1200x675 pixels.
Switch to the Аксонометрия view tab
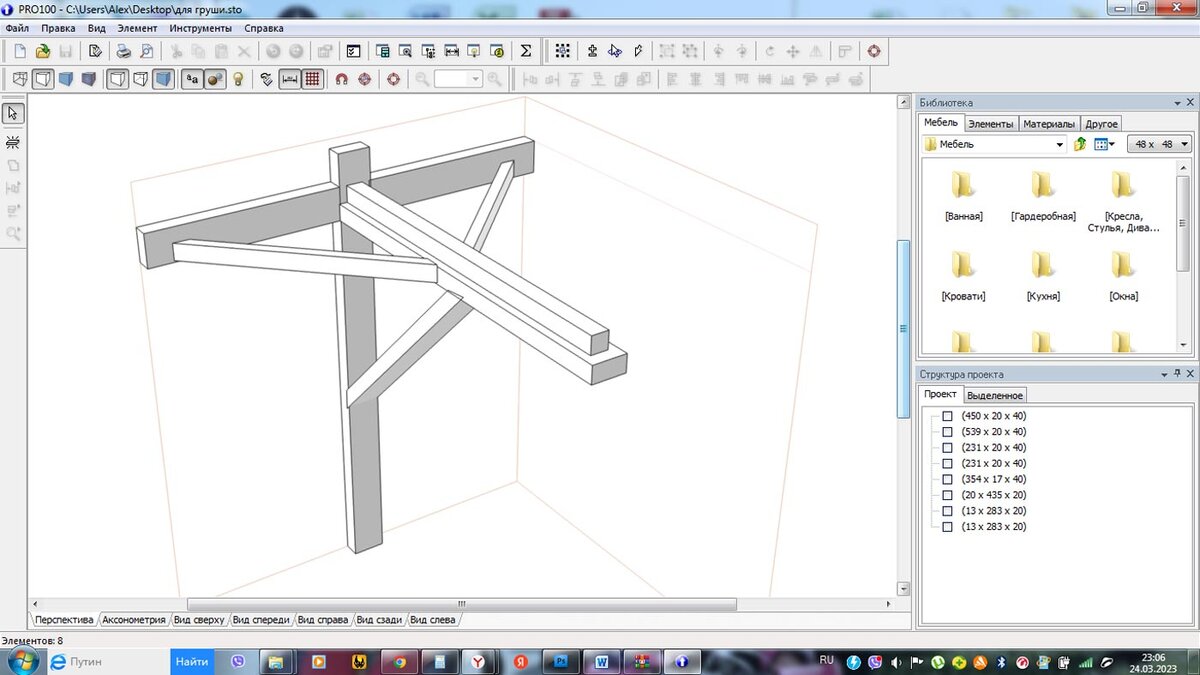pyautogui.click(x=133, y=620)
